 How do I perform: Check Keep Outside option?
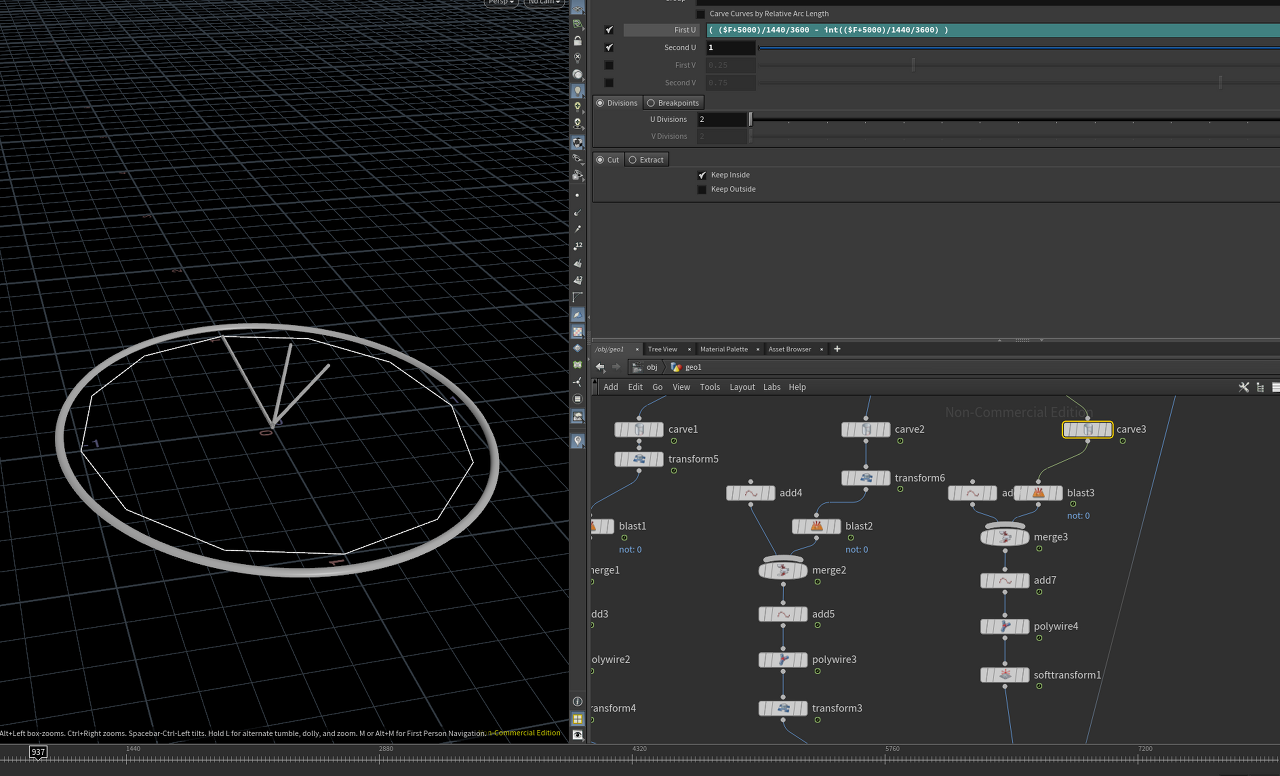click(x=702, y=189)
